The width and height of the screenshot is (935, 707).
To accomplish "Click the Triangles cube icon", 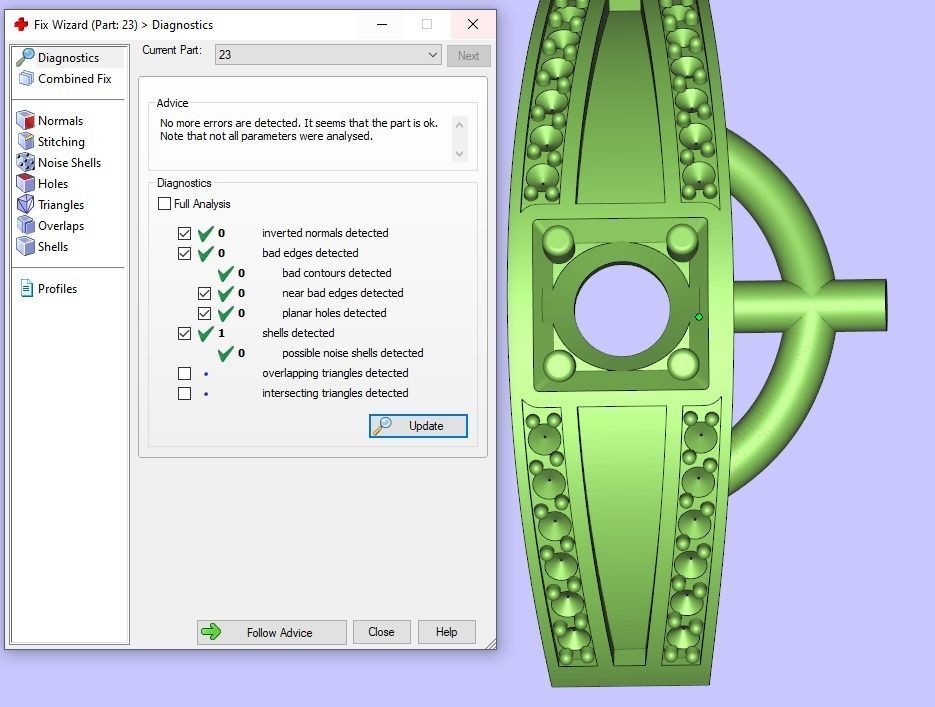I will [x=26, y=204].
